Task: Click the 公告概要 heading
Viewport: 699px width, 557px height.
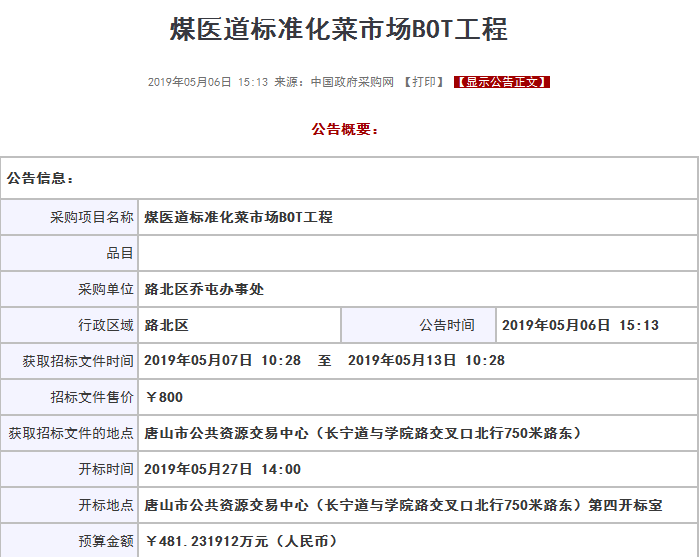Action: [x=345, y=130]
